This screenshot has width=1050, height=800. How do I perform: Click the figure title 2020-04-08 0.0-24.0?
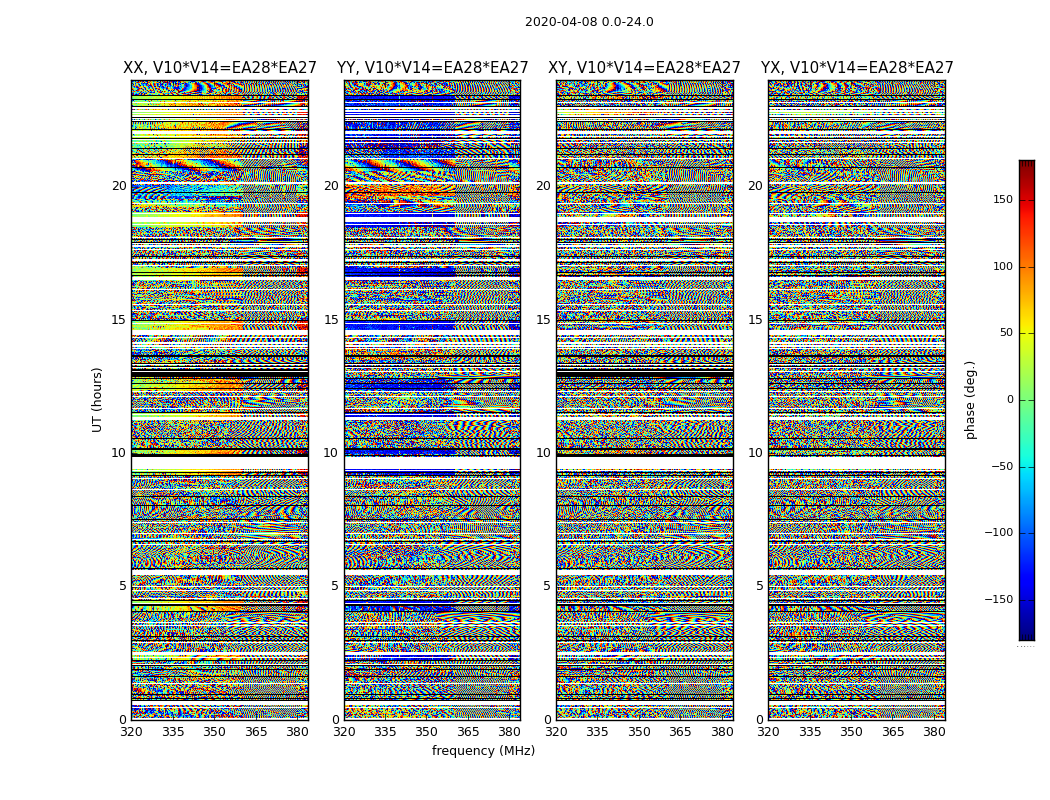(x=589, y=22)
